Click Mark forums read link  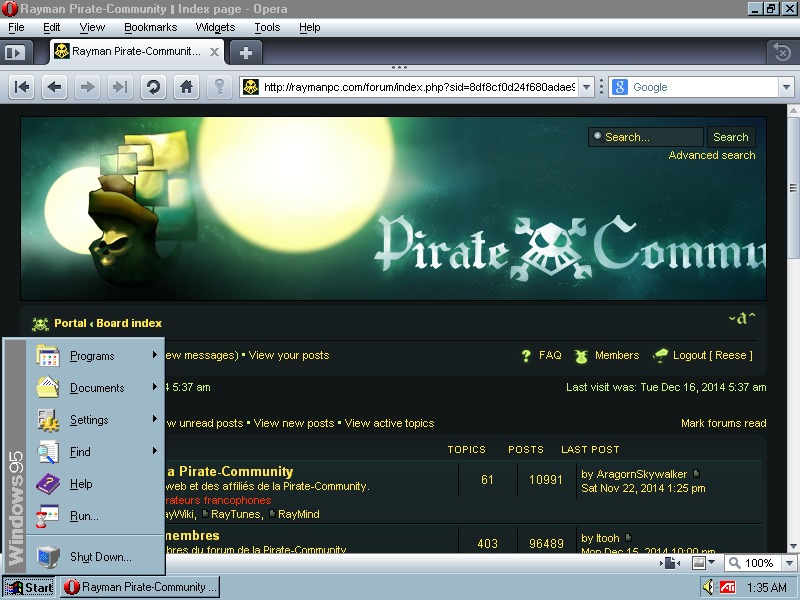(x=723, y=423)
